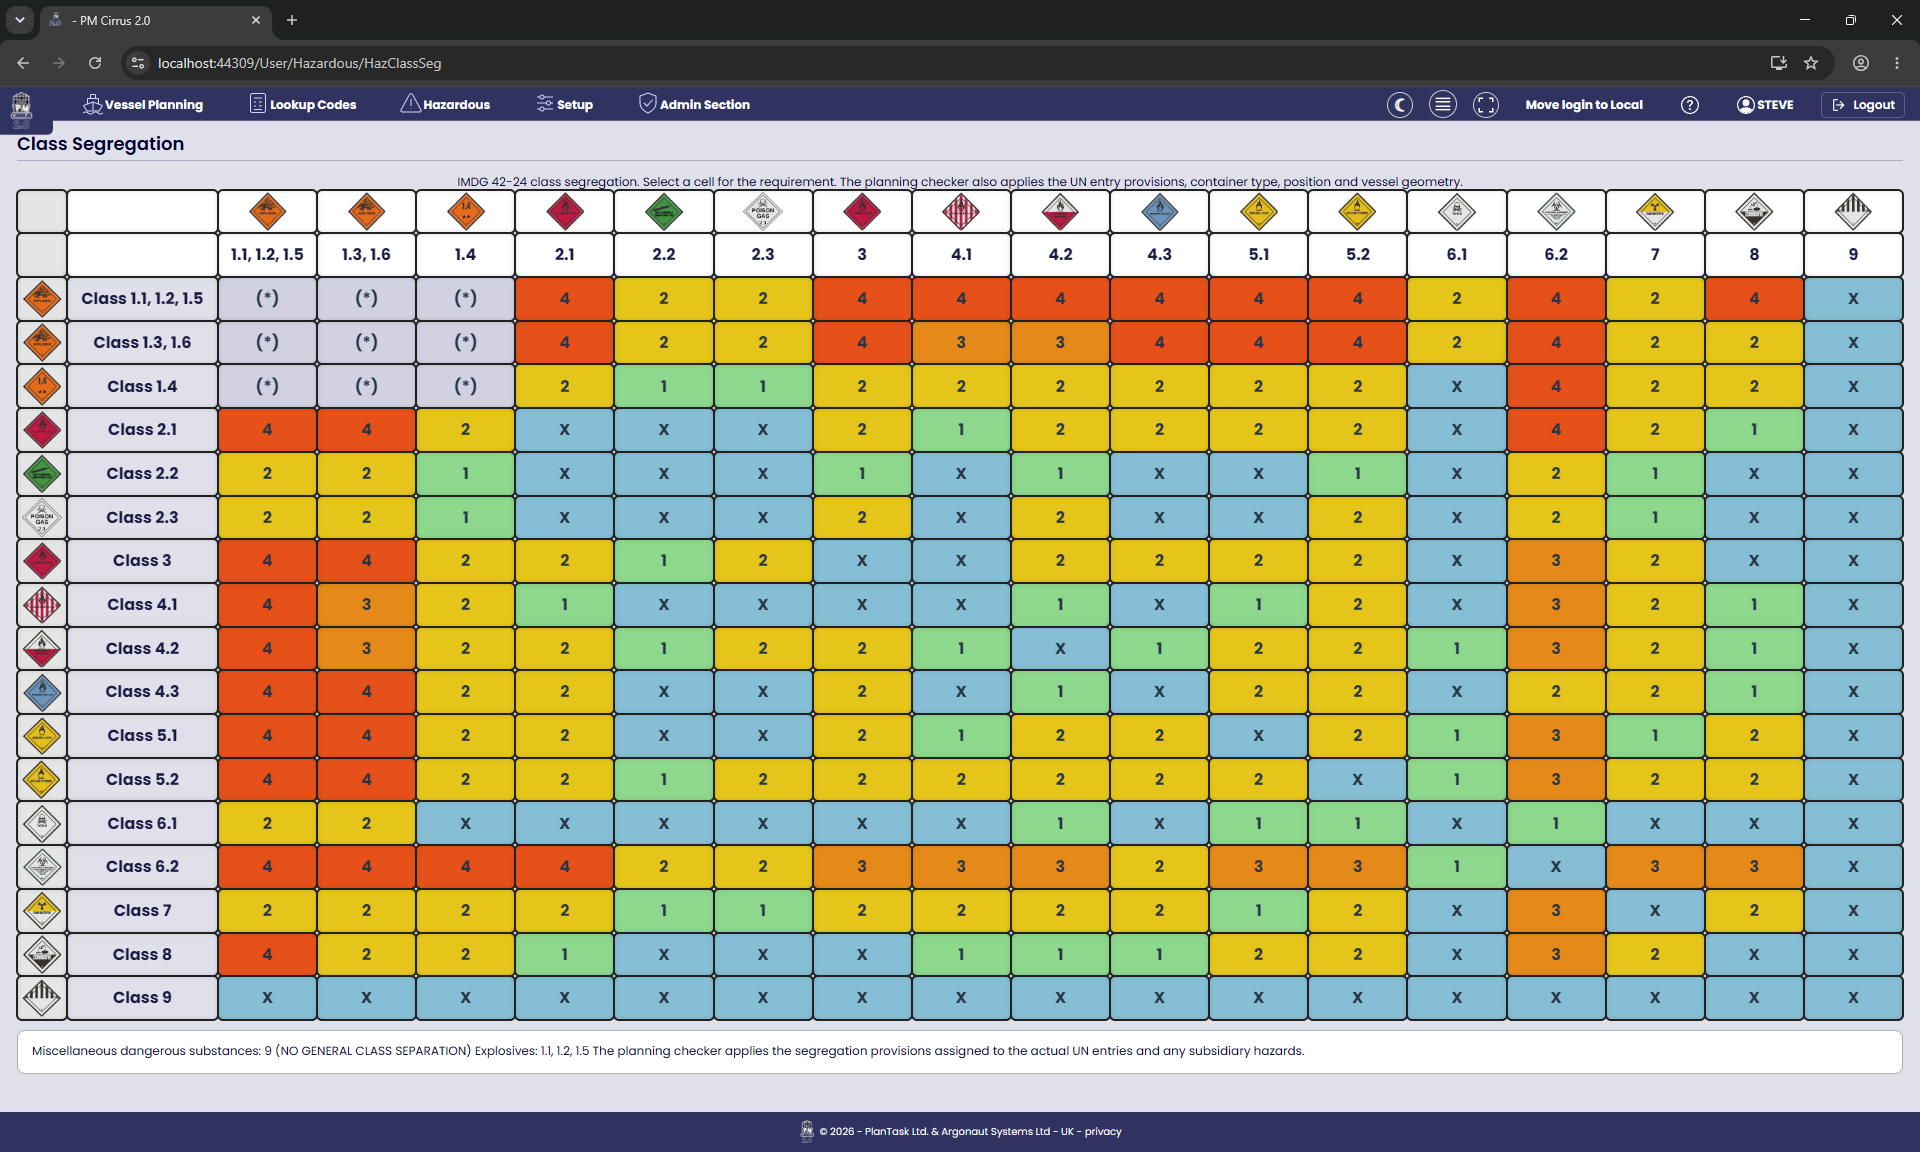
Task: Click the class 9 miscellaneous column placard
Action: click(1853, 211)
